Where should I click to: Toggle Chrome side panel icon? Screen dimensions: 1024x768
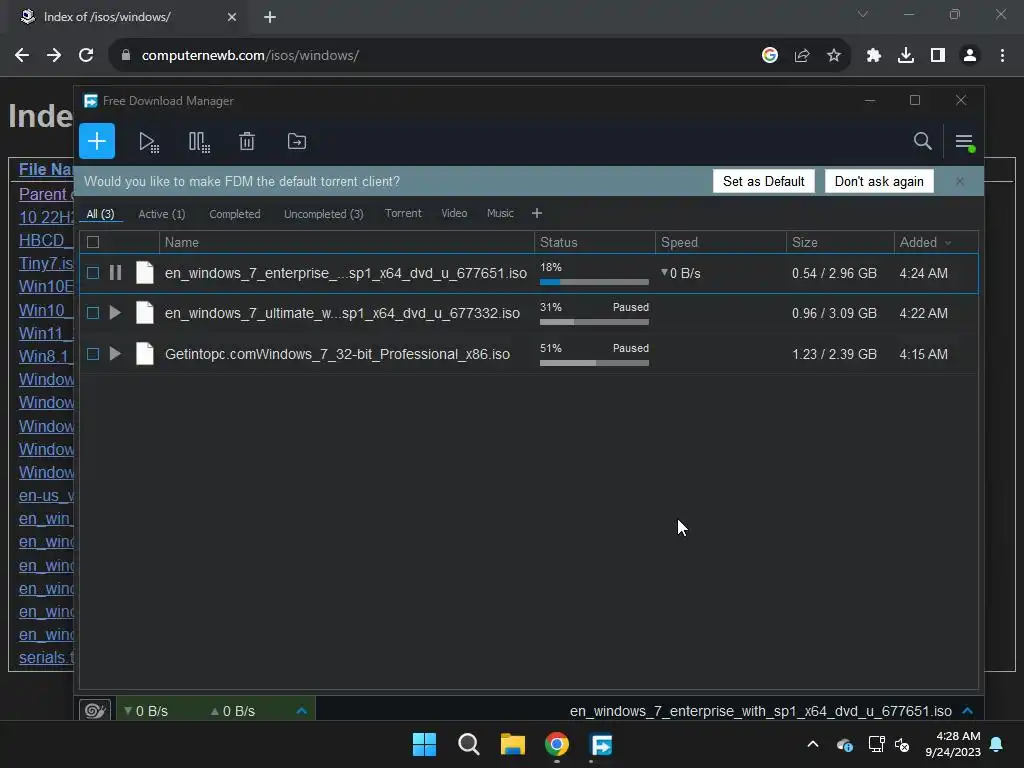[938, 56]
